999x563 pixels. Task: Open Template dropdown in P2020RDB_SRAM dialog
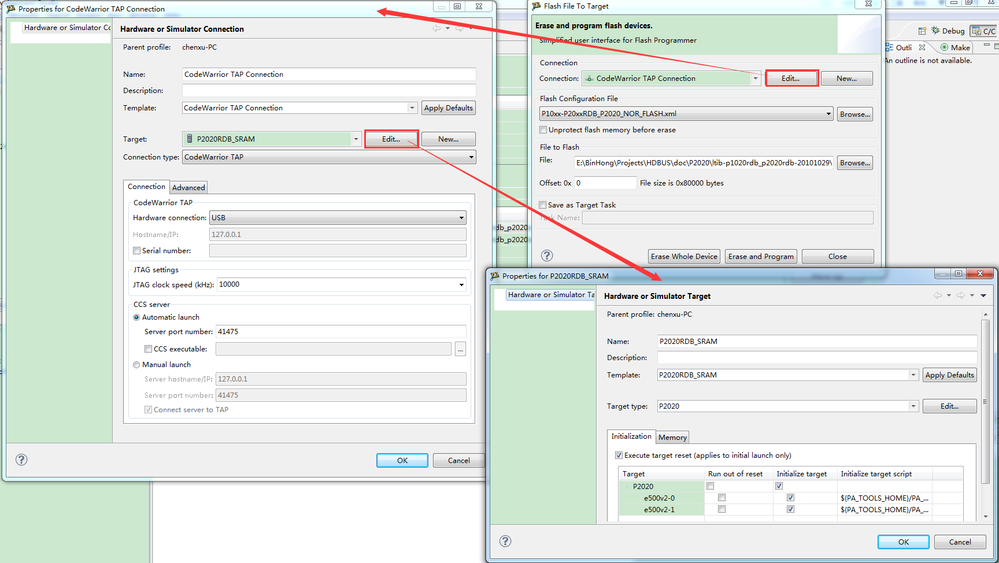coord(913,374)
